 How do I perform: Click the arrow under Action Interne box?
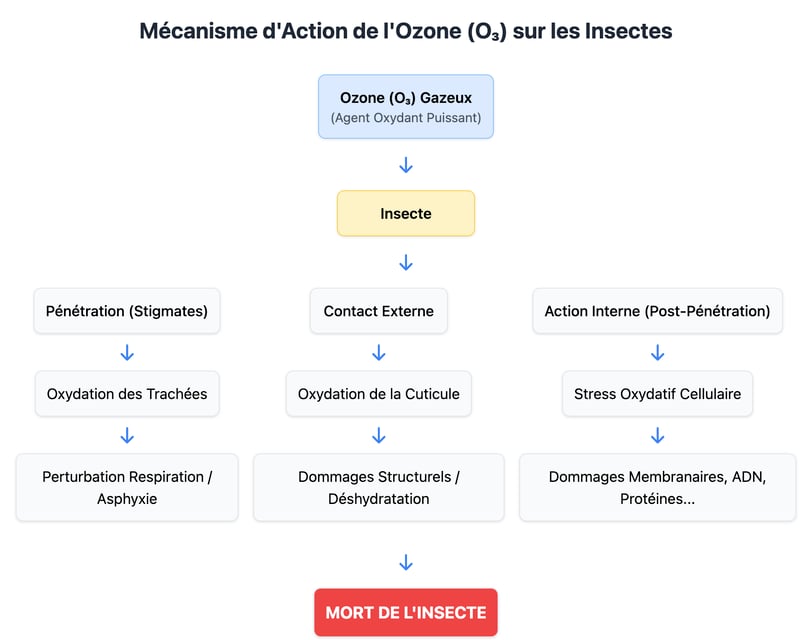[x=657, y=353]
